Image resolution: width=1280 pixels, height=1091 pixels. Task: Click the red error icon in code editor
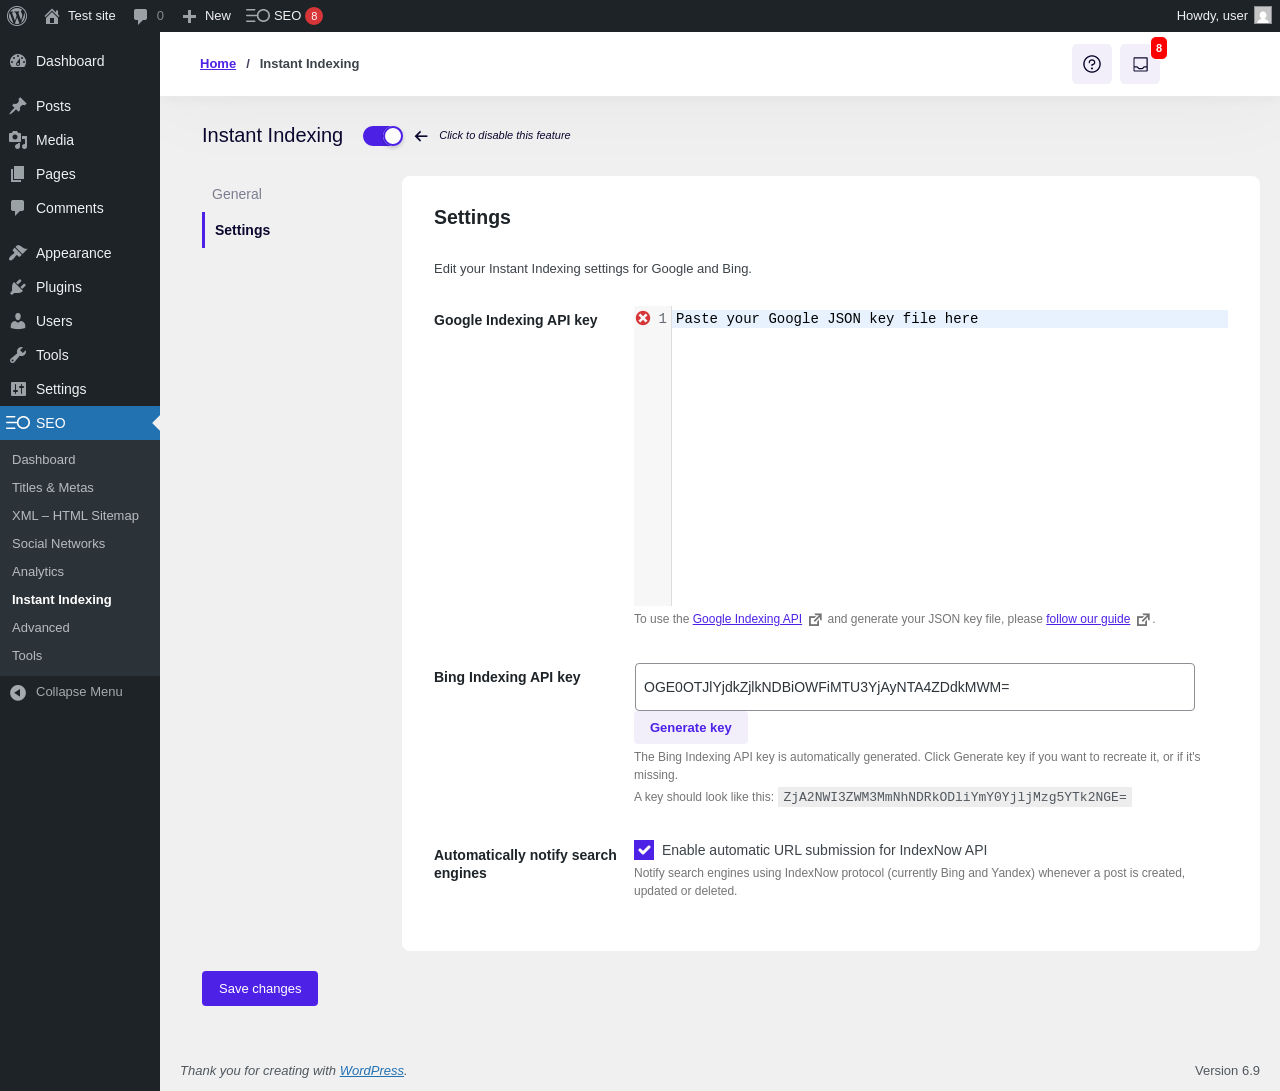tap(643, 318)
